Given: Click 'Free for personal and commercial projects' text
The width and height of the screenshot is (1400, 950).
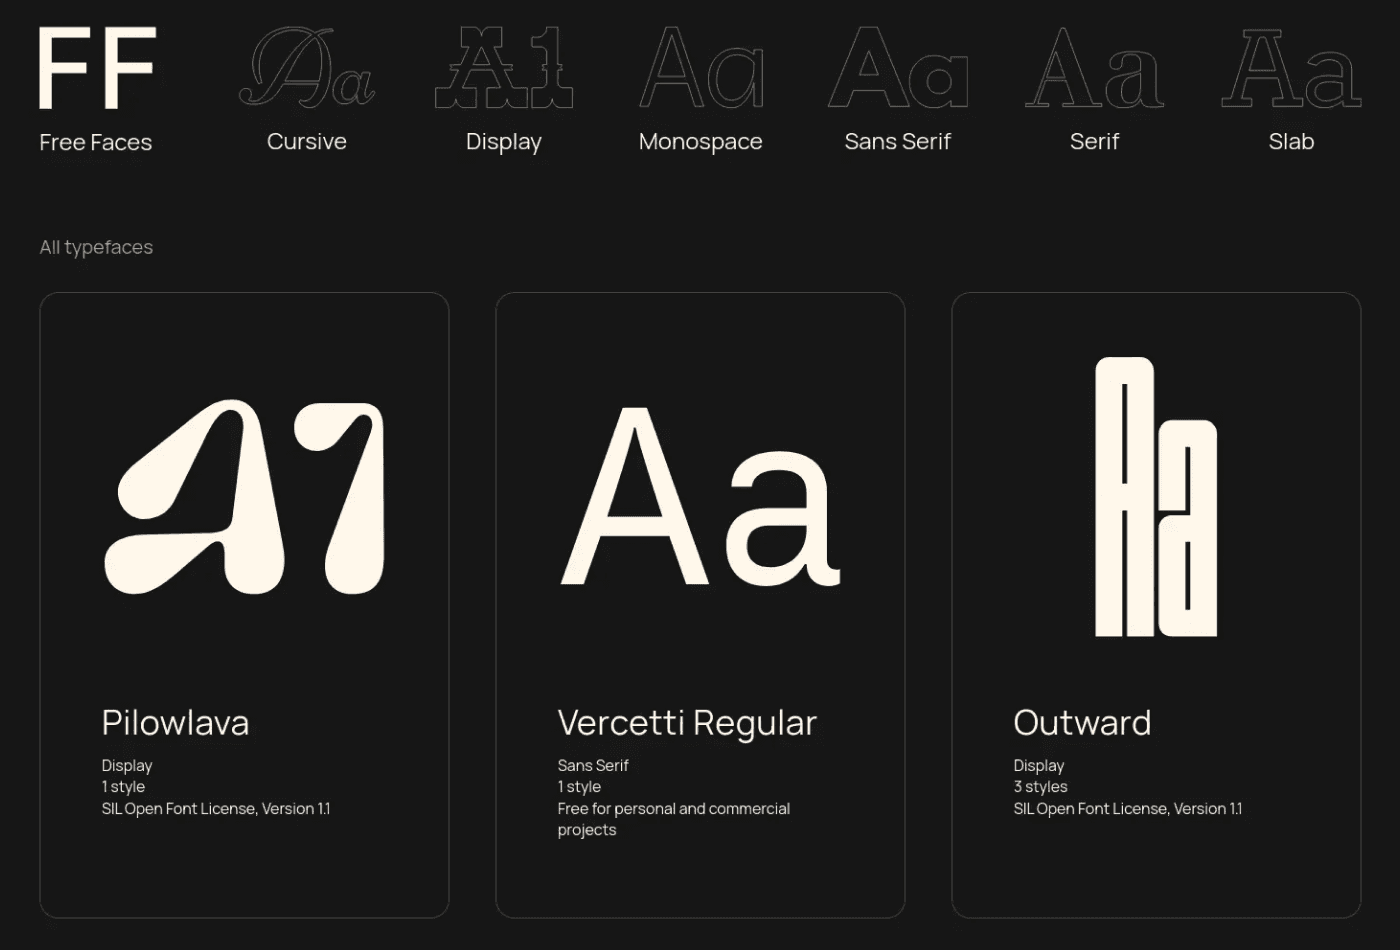Looking at the screenshot, I should 674,819.
